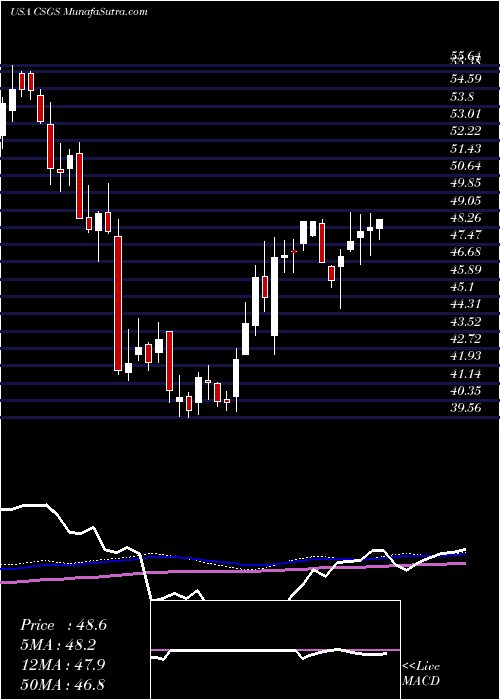Viewport: 500px width, 700px height.
Task: Click the 12MA : 47.9 legend entry
Action: (x=63, y=665)
